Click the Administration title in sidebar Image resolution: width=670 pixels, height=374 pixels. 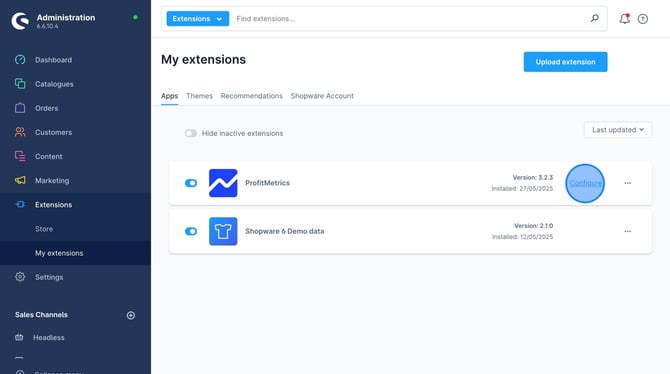[x=66, y=18]
